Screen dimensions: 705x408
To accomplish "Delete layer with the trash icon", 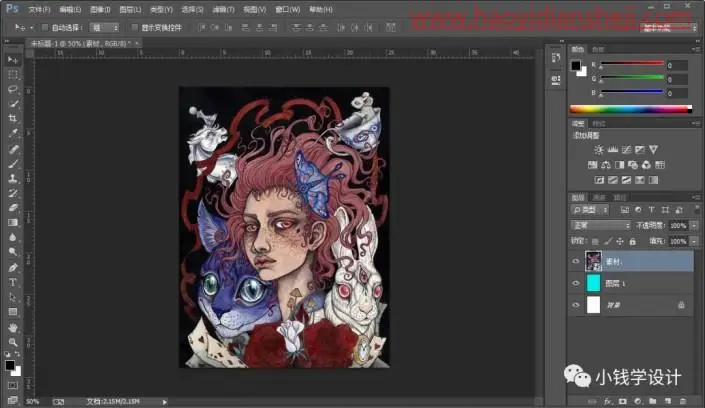I will click(683, 401).
